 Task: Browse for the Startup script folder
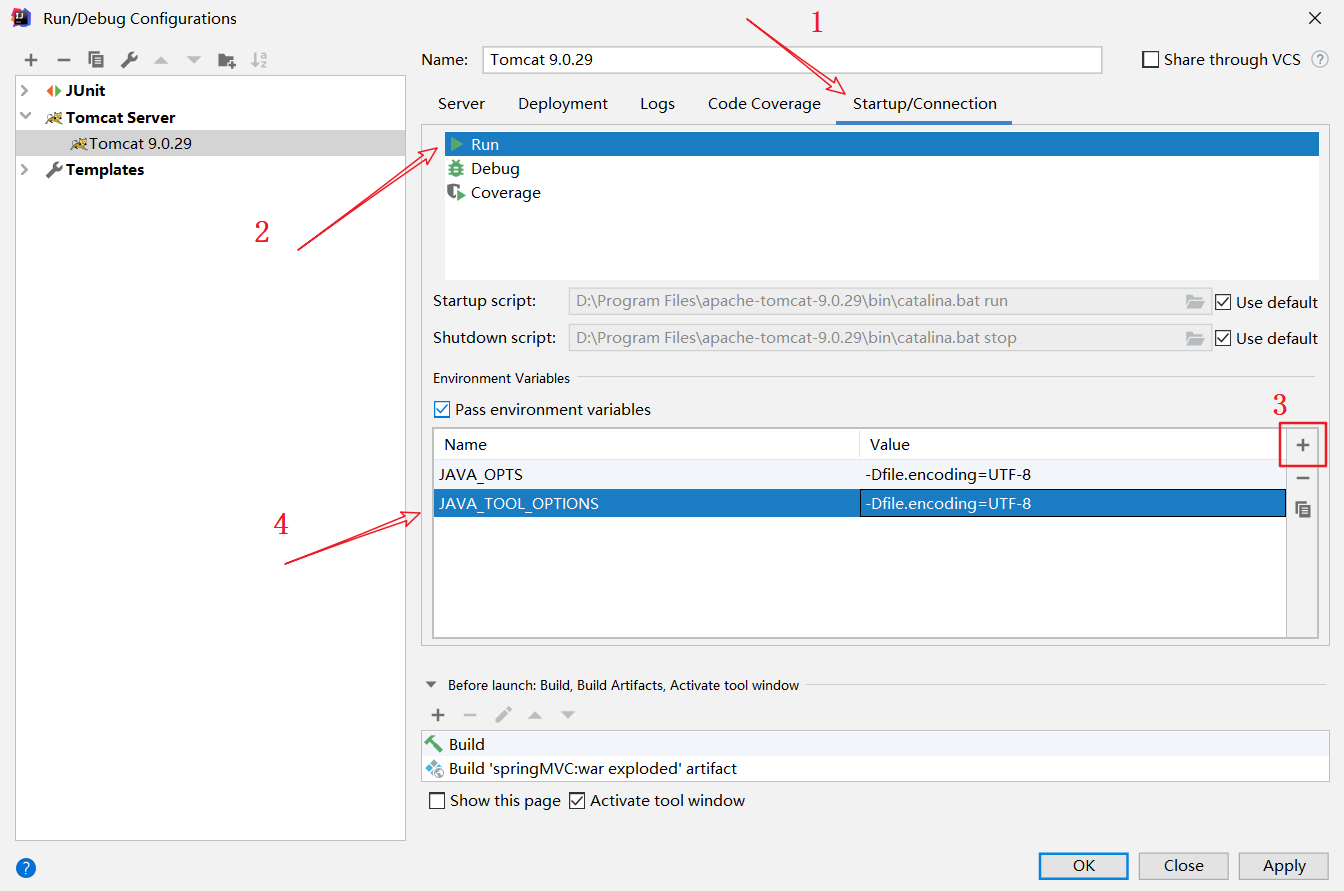1195,302
